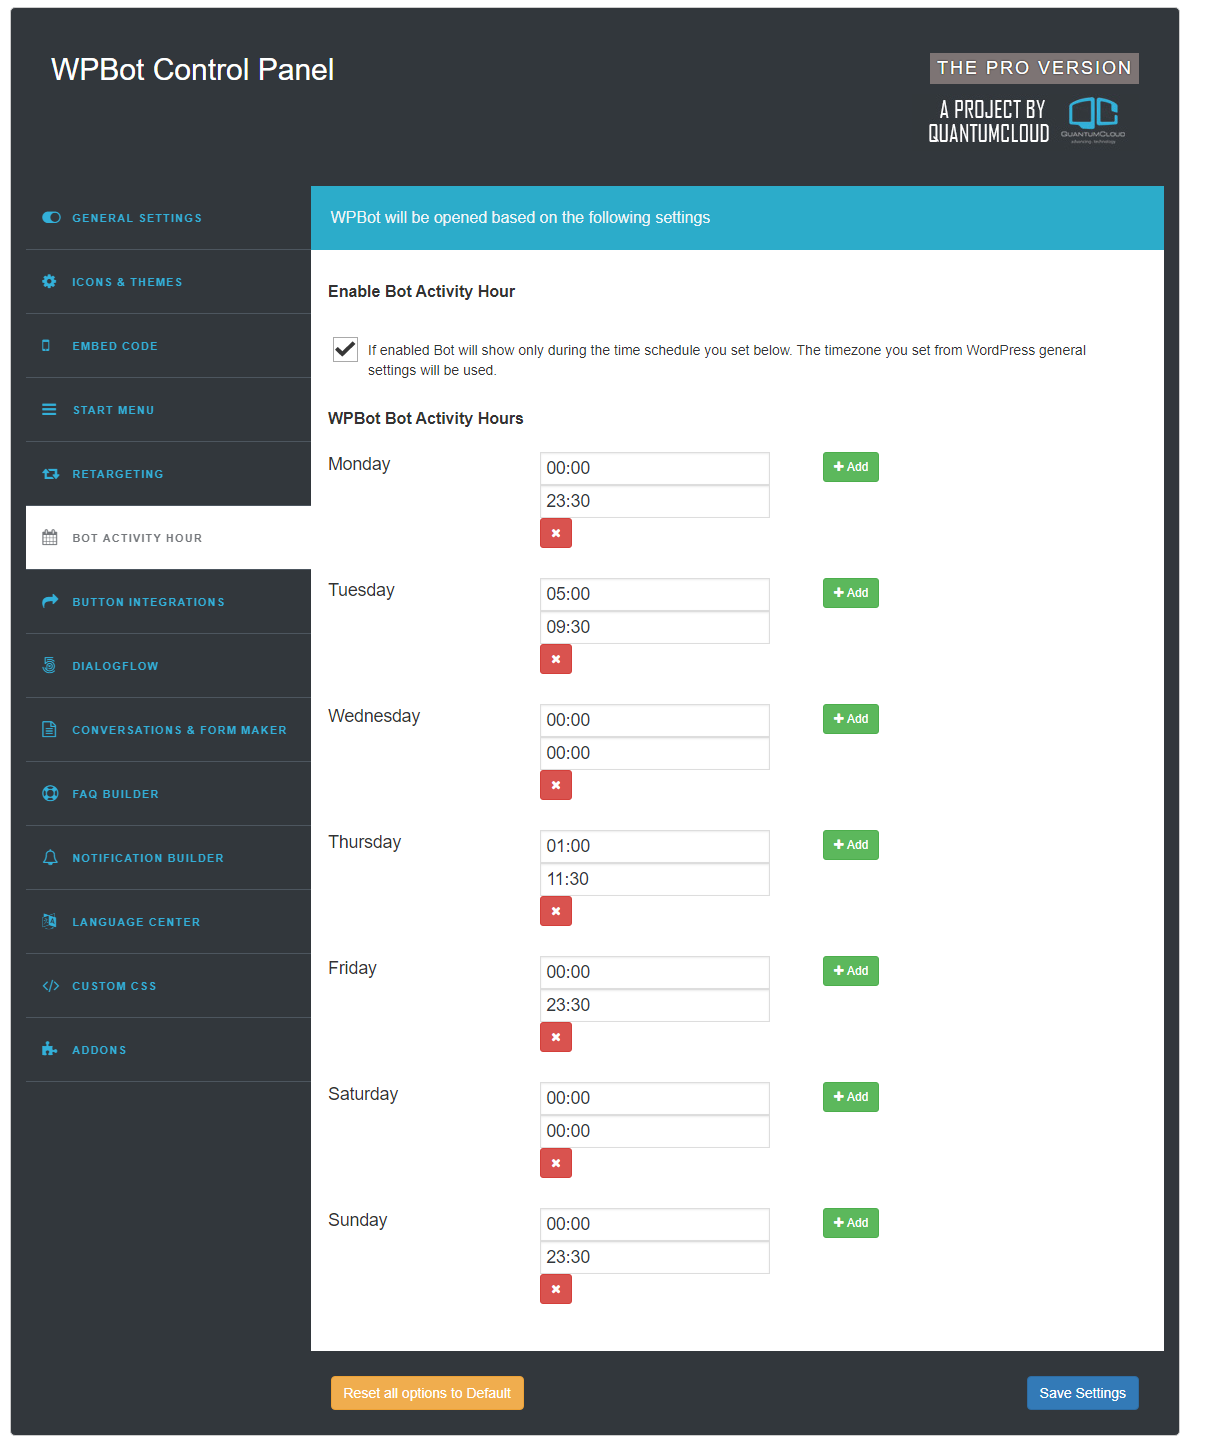
Task: Click the Embed Code mobile icon
Action: coord(45,345)
